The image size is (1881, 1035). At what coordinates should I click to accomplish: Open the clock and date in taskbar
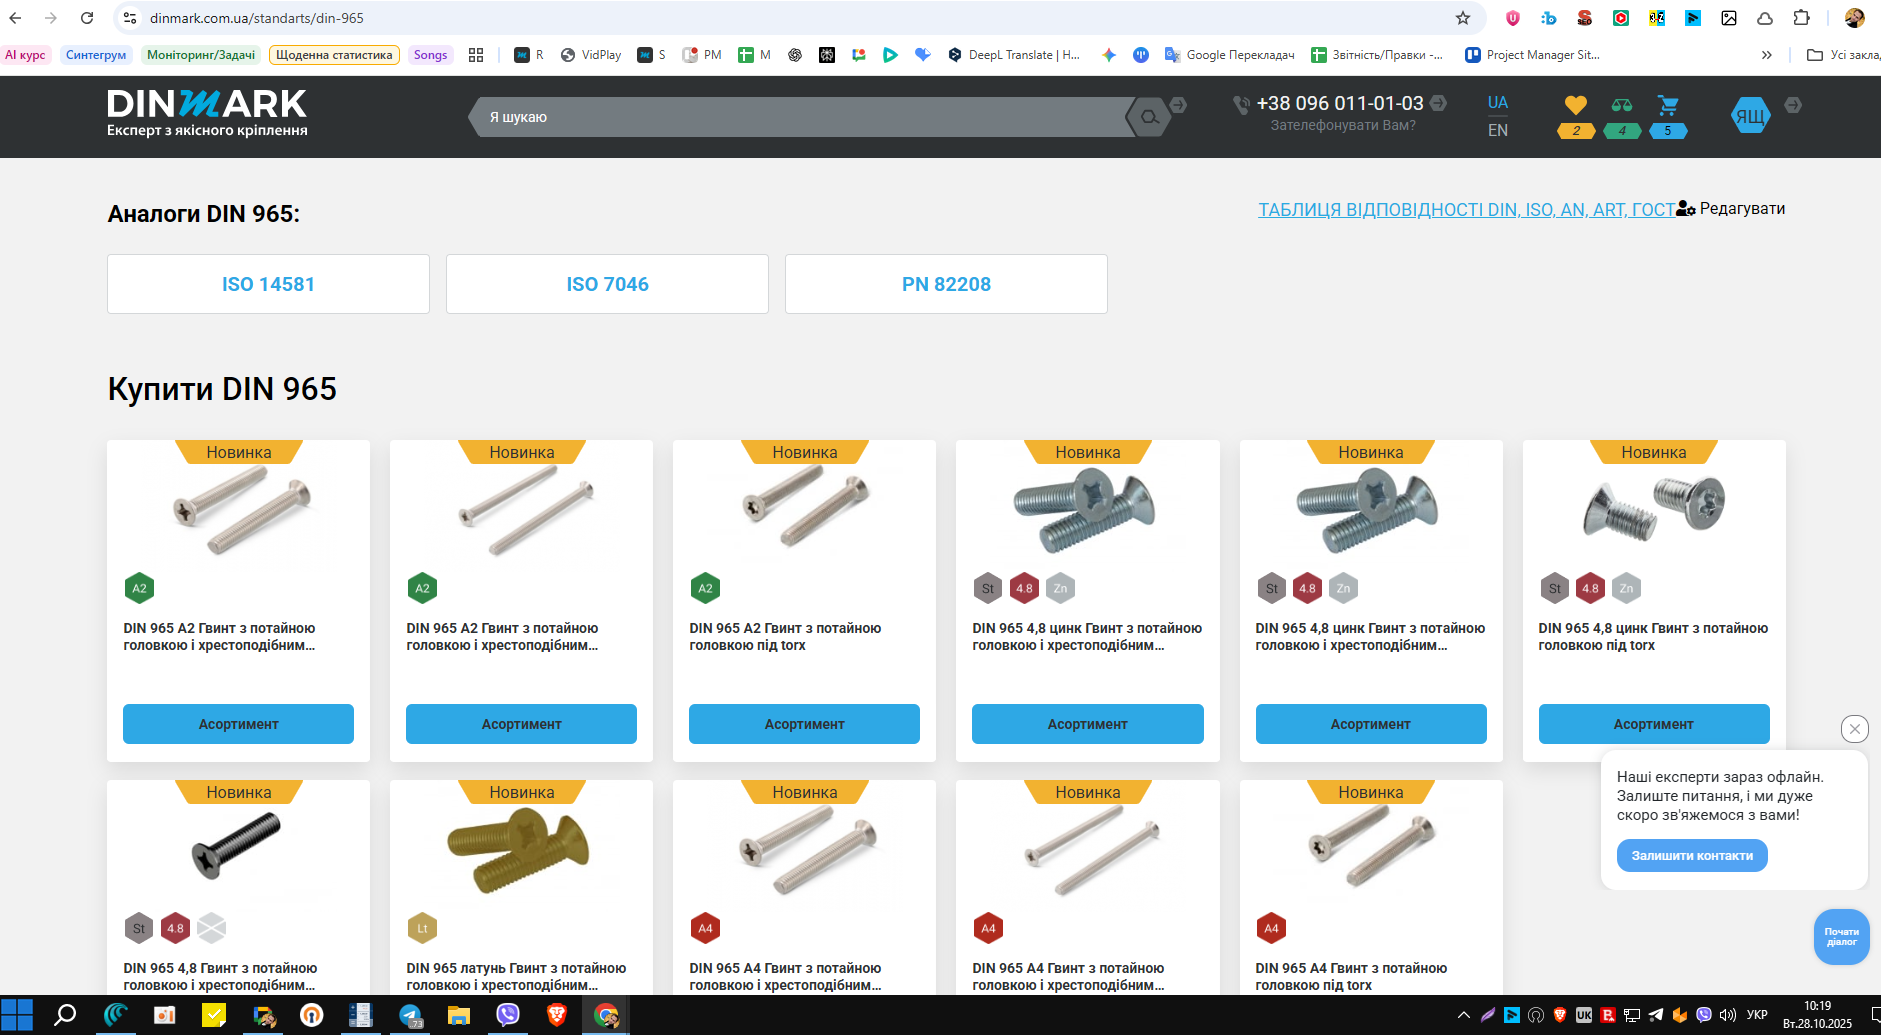(1817, 1015)
